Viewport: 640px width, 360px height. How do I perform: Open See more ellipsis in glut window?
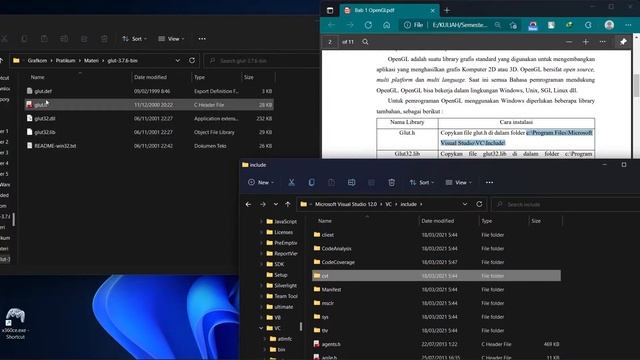click(202, 39)
